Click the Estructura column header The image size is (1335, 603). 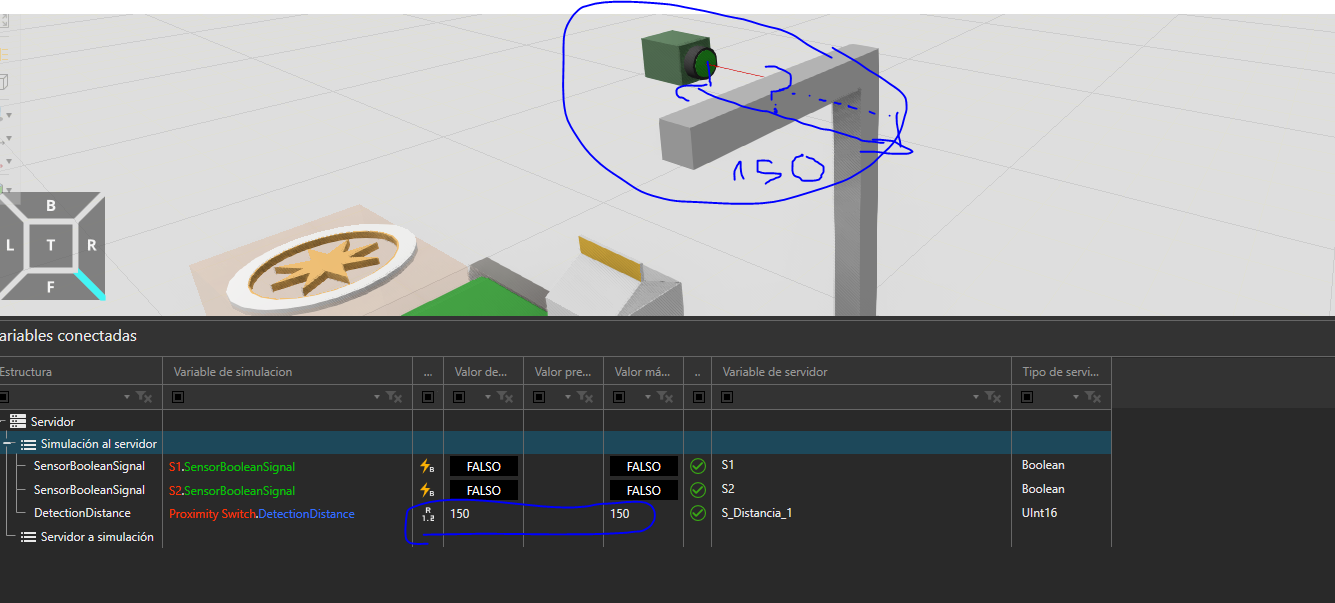point(80,372)
